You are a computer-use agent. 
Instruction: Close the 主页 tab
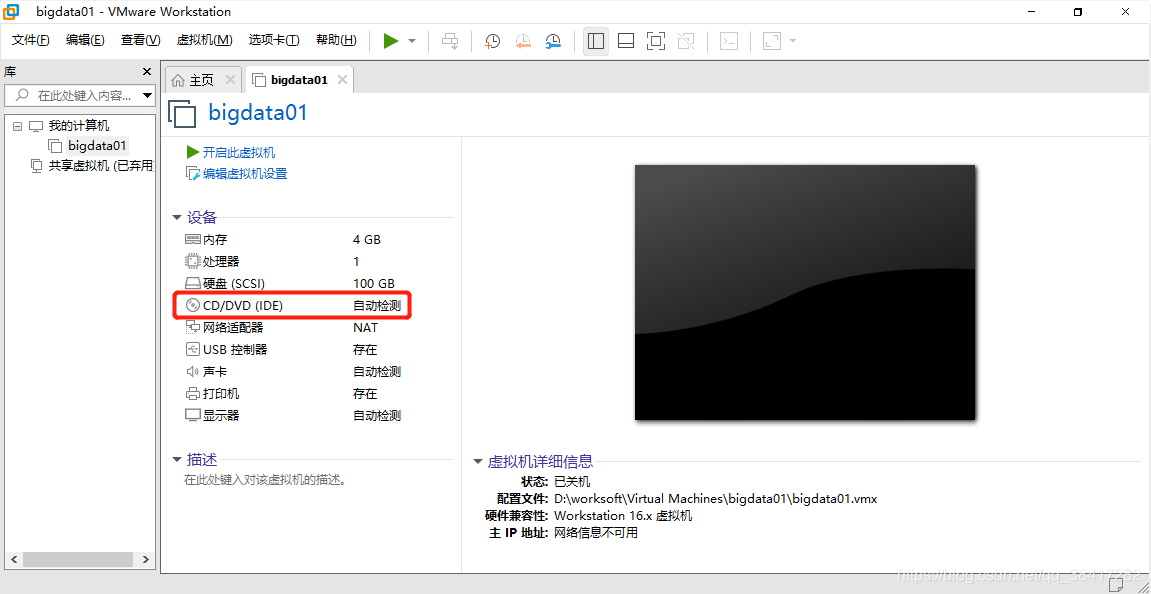click(230, 80)
